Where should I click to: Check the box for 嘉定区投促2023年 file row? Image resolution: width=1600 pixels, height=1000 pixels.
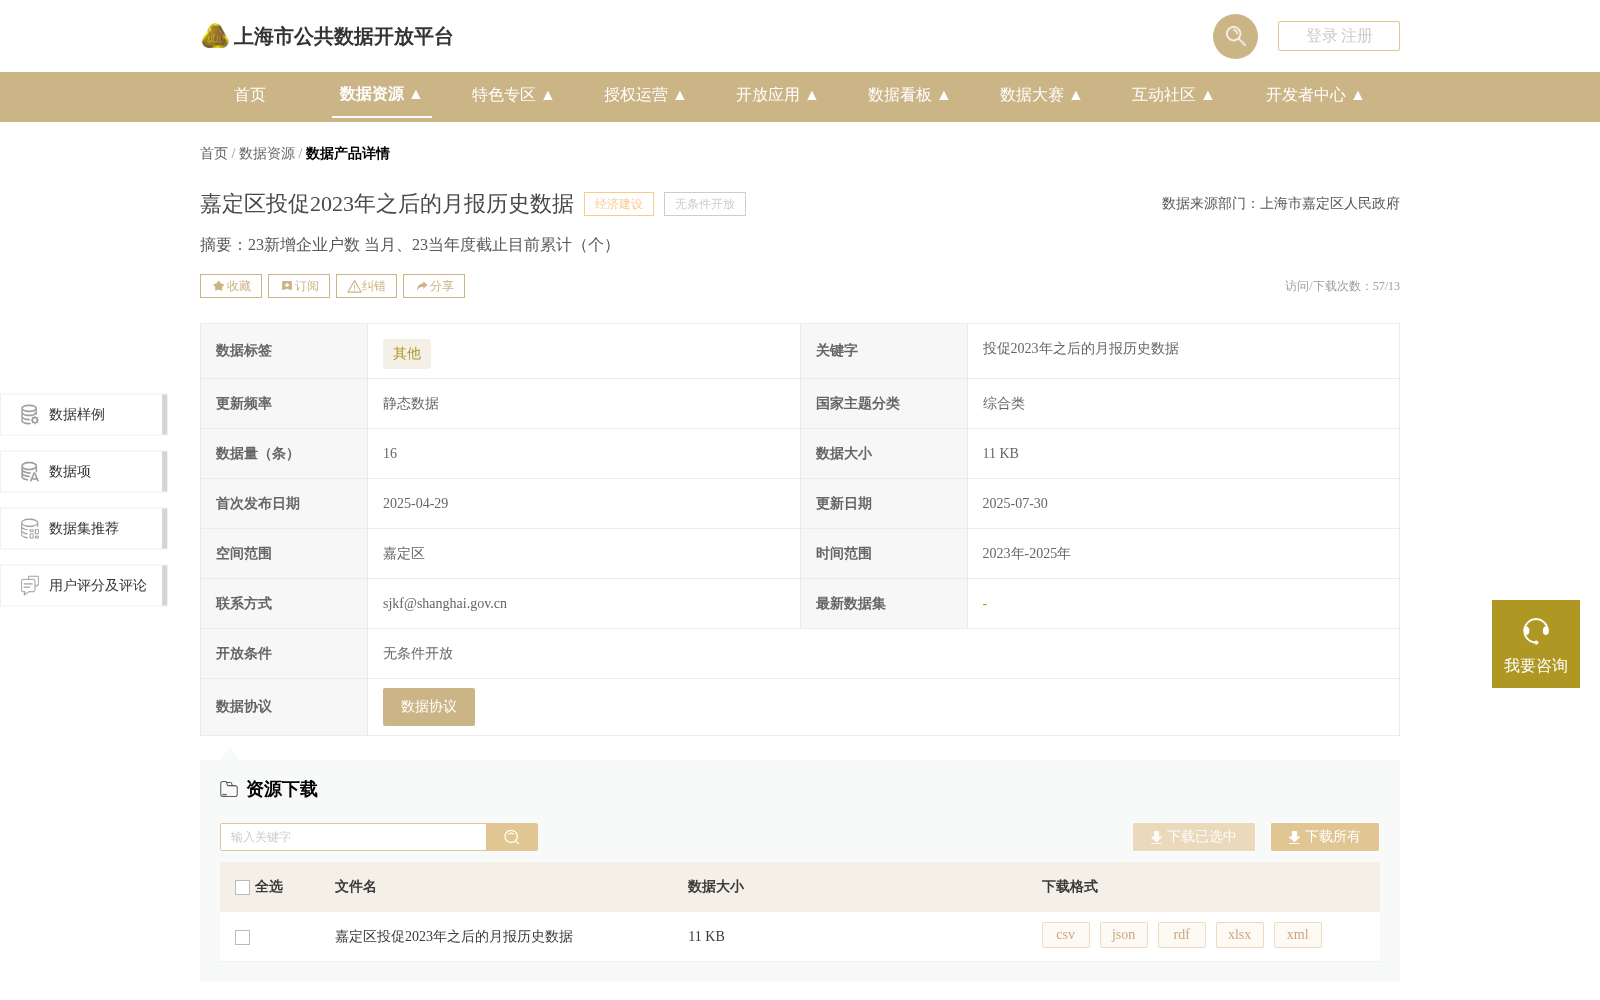[x=242, y=937]
